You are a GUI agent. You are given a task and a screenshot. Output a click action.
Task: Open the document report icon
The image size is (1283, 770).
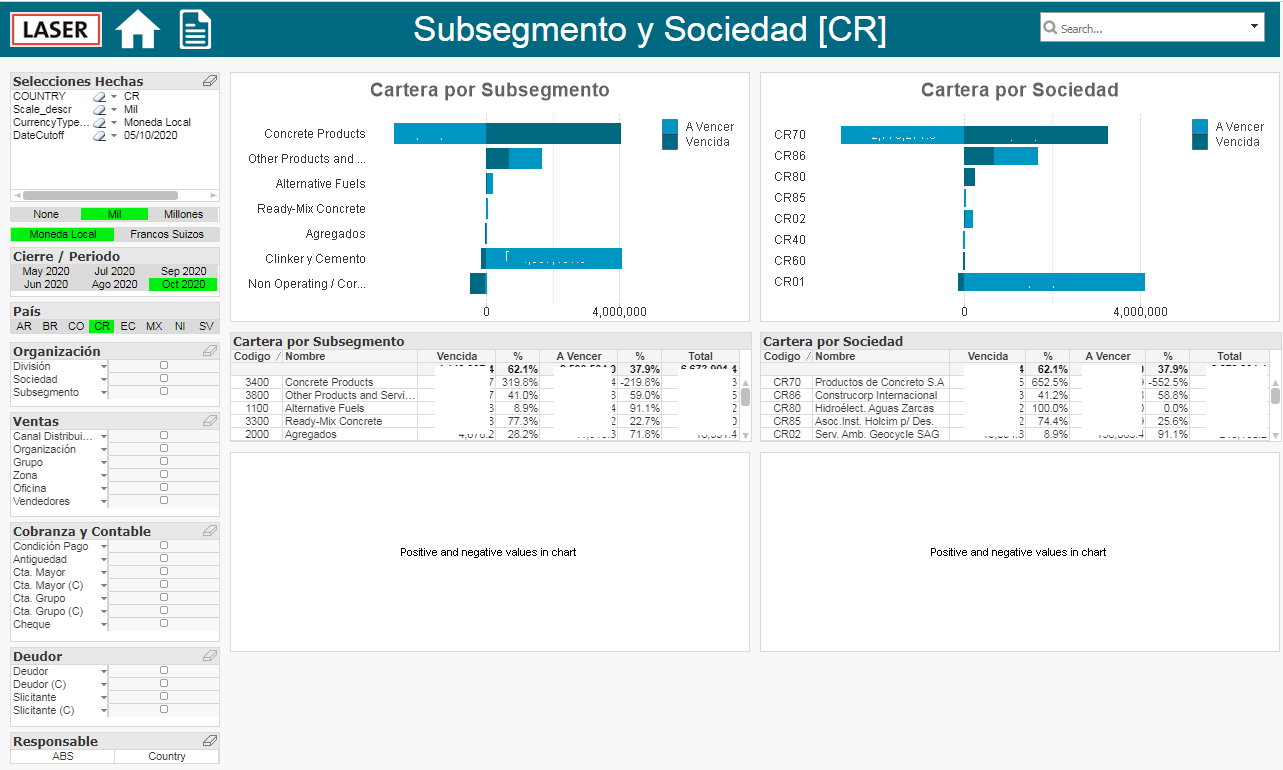[x=195, y=28]
